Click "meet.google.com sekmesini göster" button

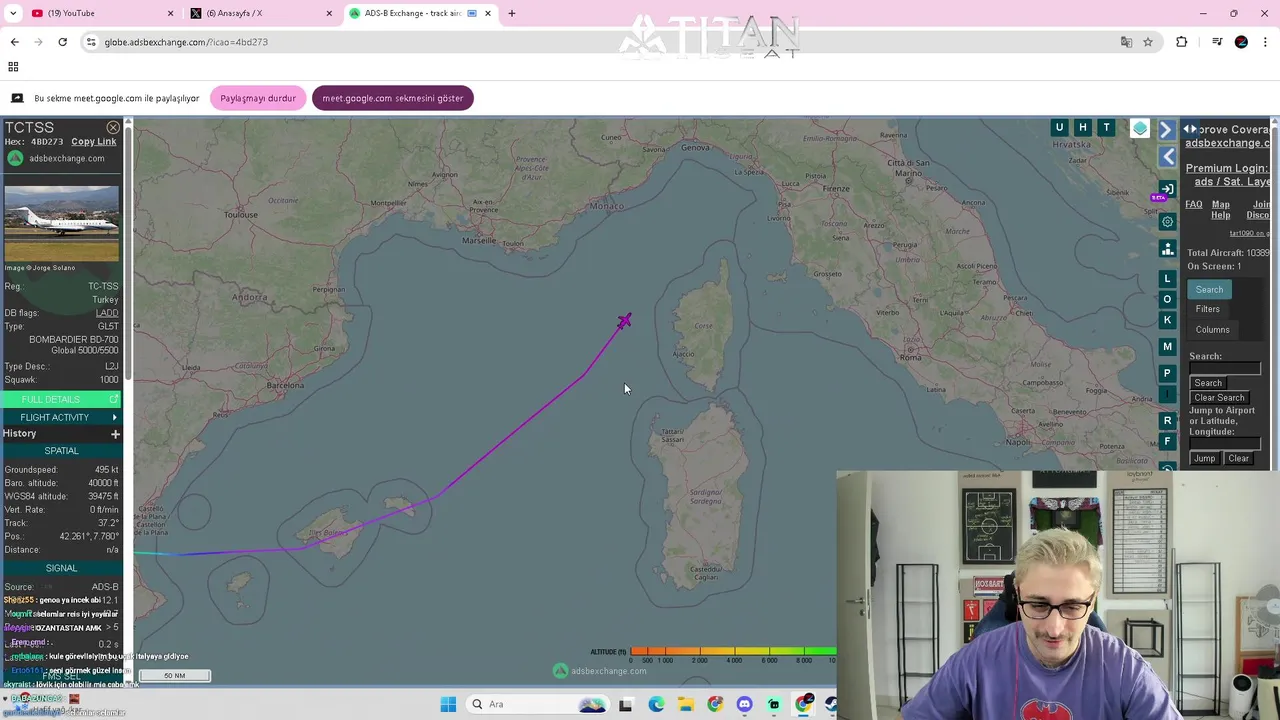coord(392,98)
